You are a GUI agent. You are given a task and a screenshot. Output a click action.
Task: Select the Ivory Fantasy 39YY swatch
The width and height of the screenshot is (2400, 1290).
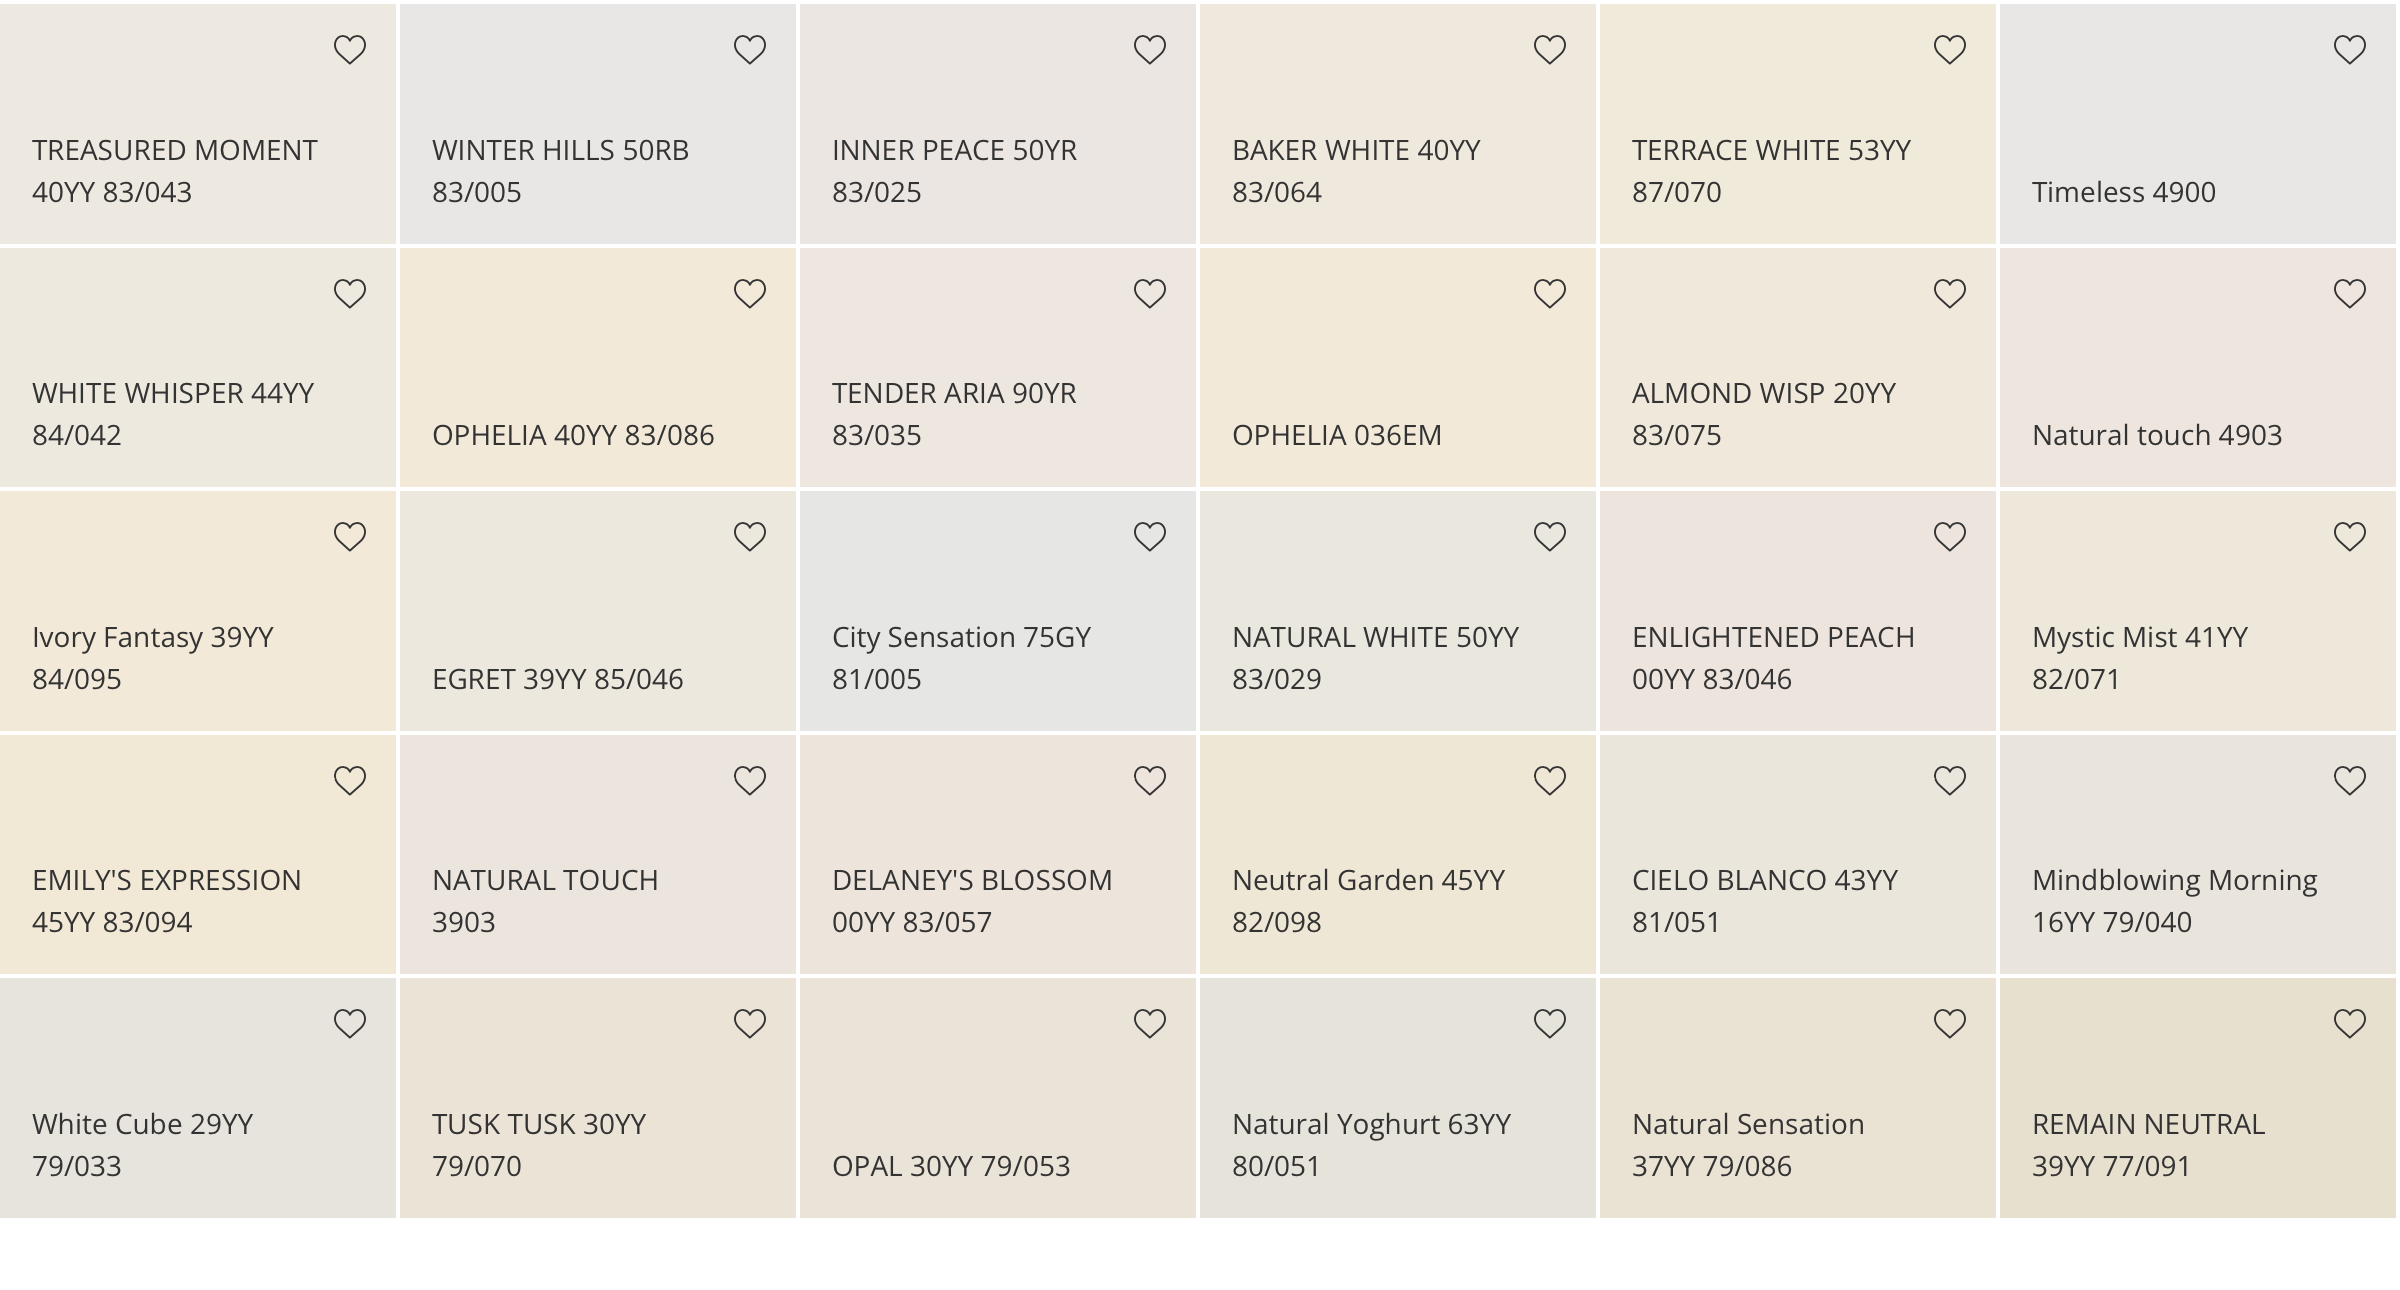198,611
